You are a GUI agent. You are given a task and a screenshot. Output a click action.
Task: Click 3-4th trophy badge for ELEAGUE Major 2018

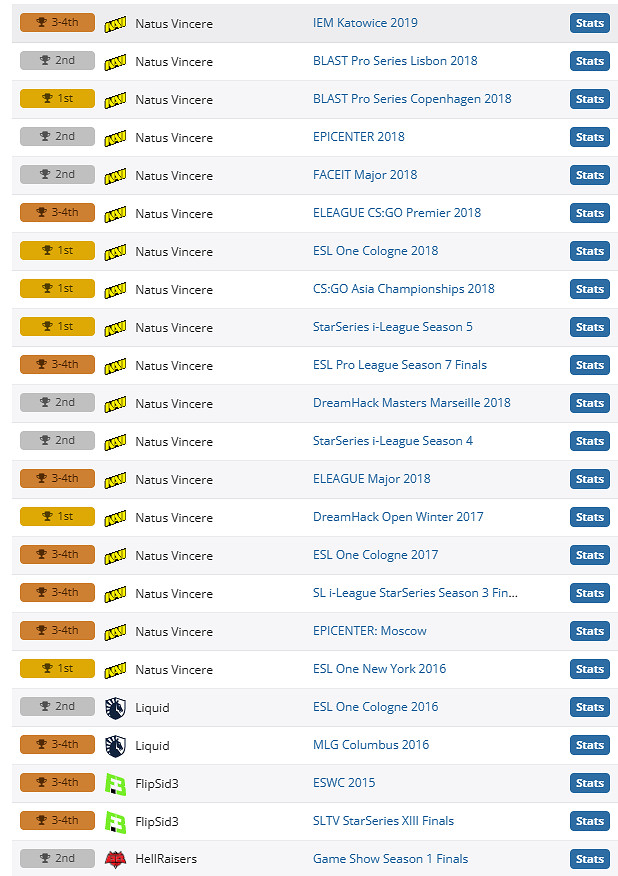pos(57,479)
